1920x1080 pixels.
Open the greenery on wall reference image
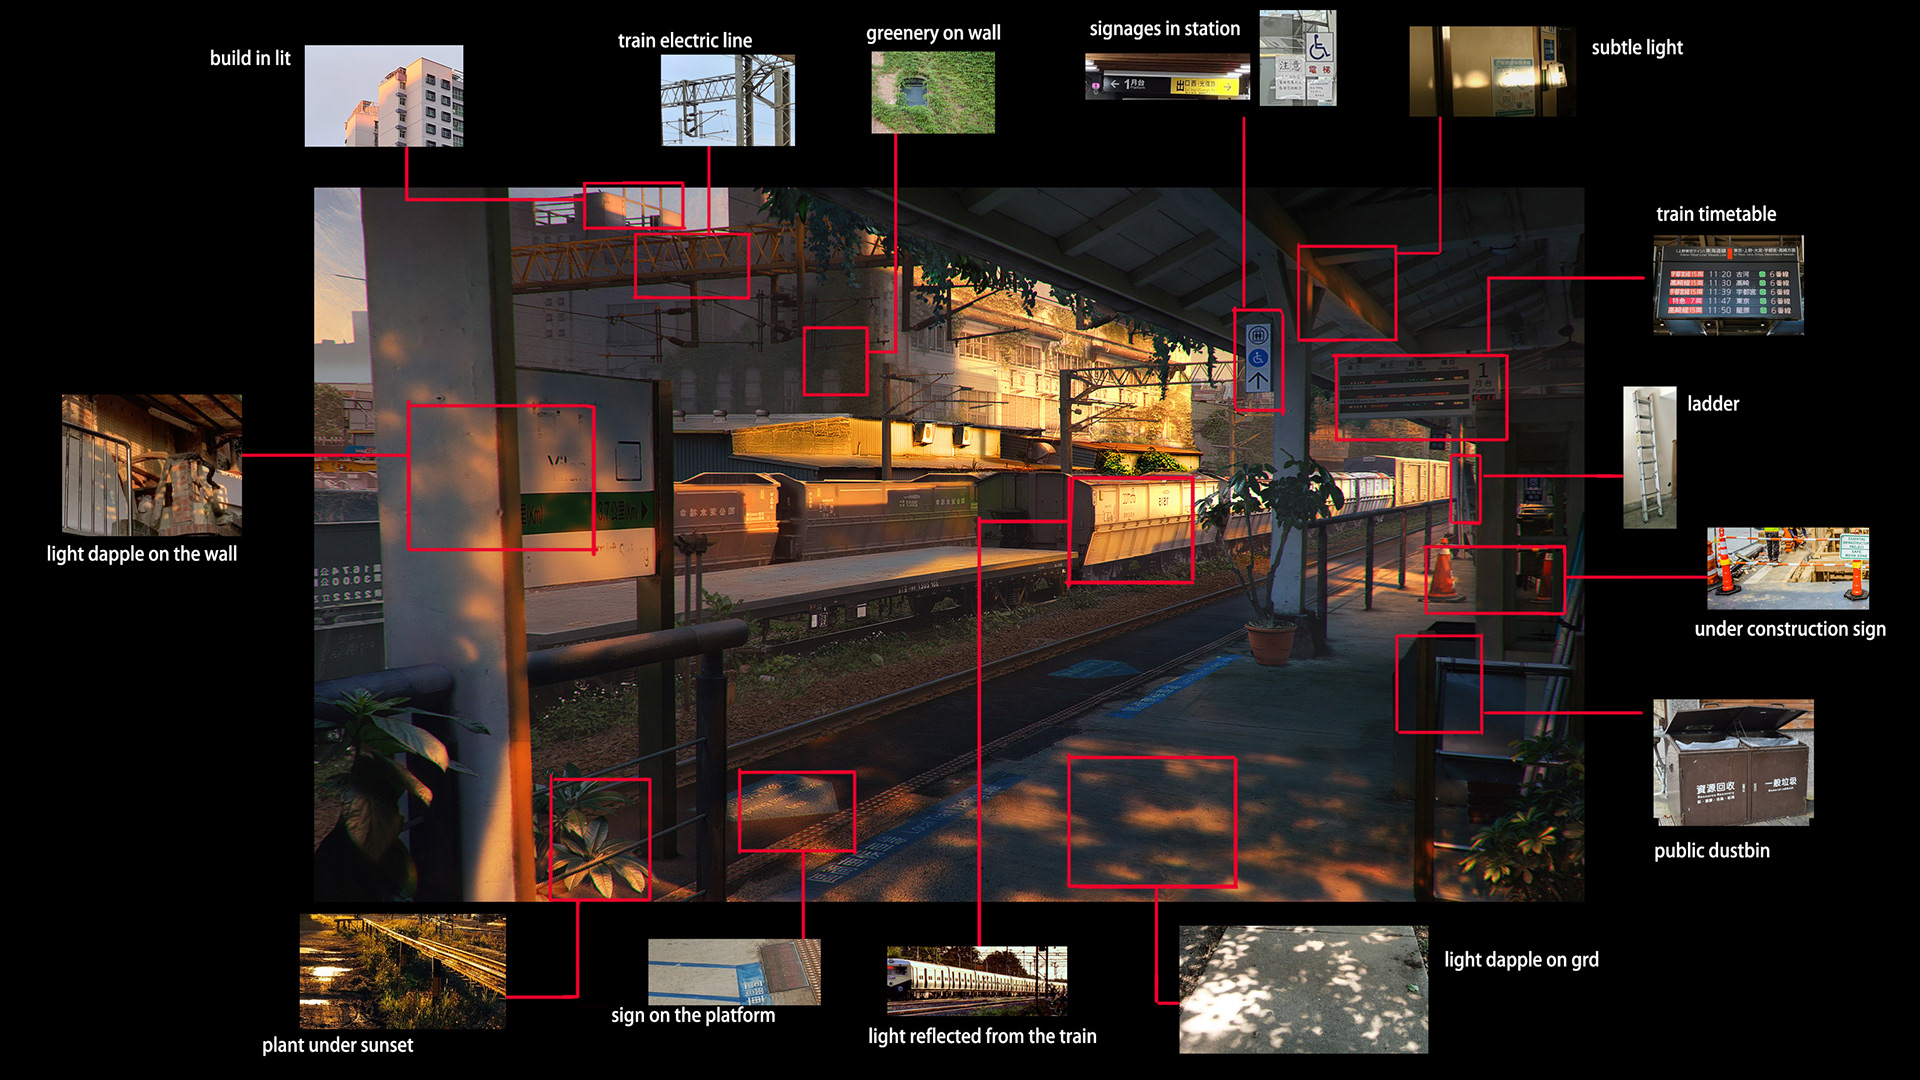(x=932, y=92)
